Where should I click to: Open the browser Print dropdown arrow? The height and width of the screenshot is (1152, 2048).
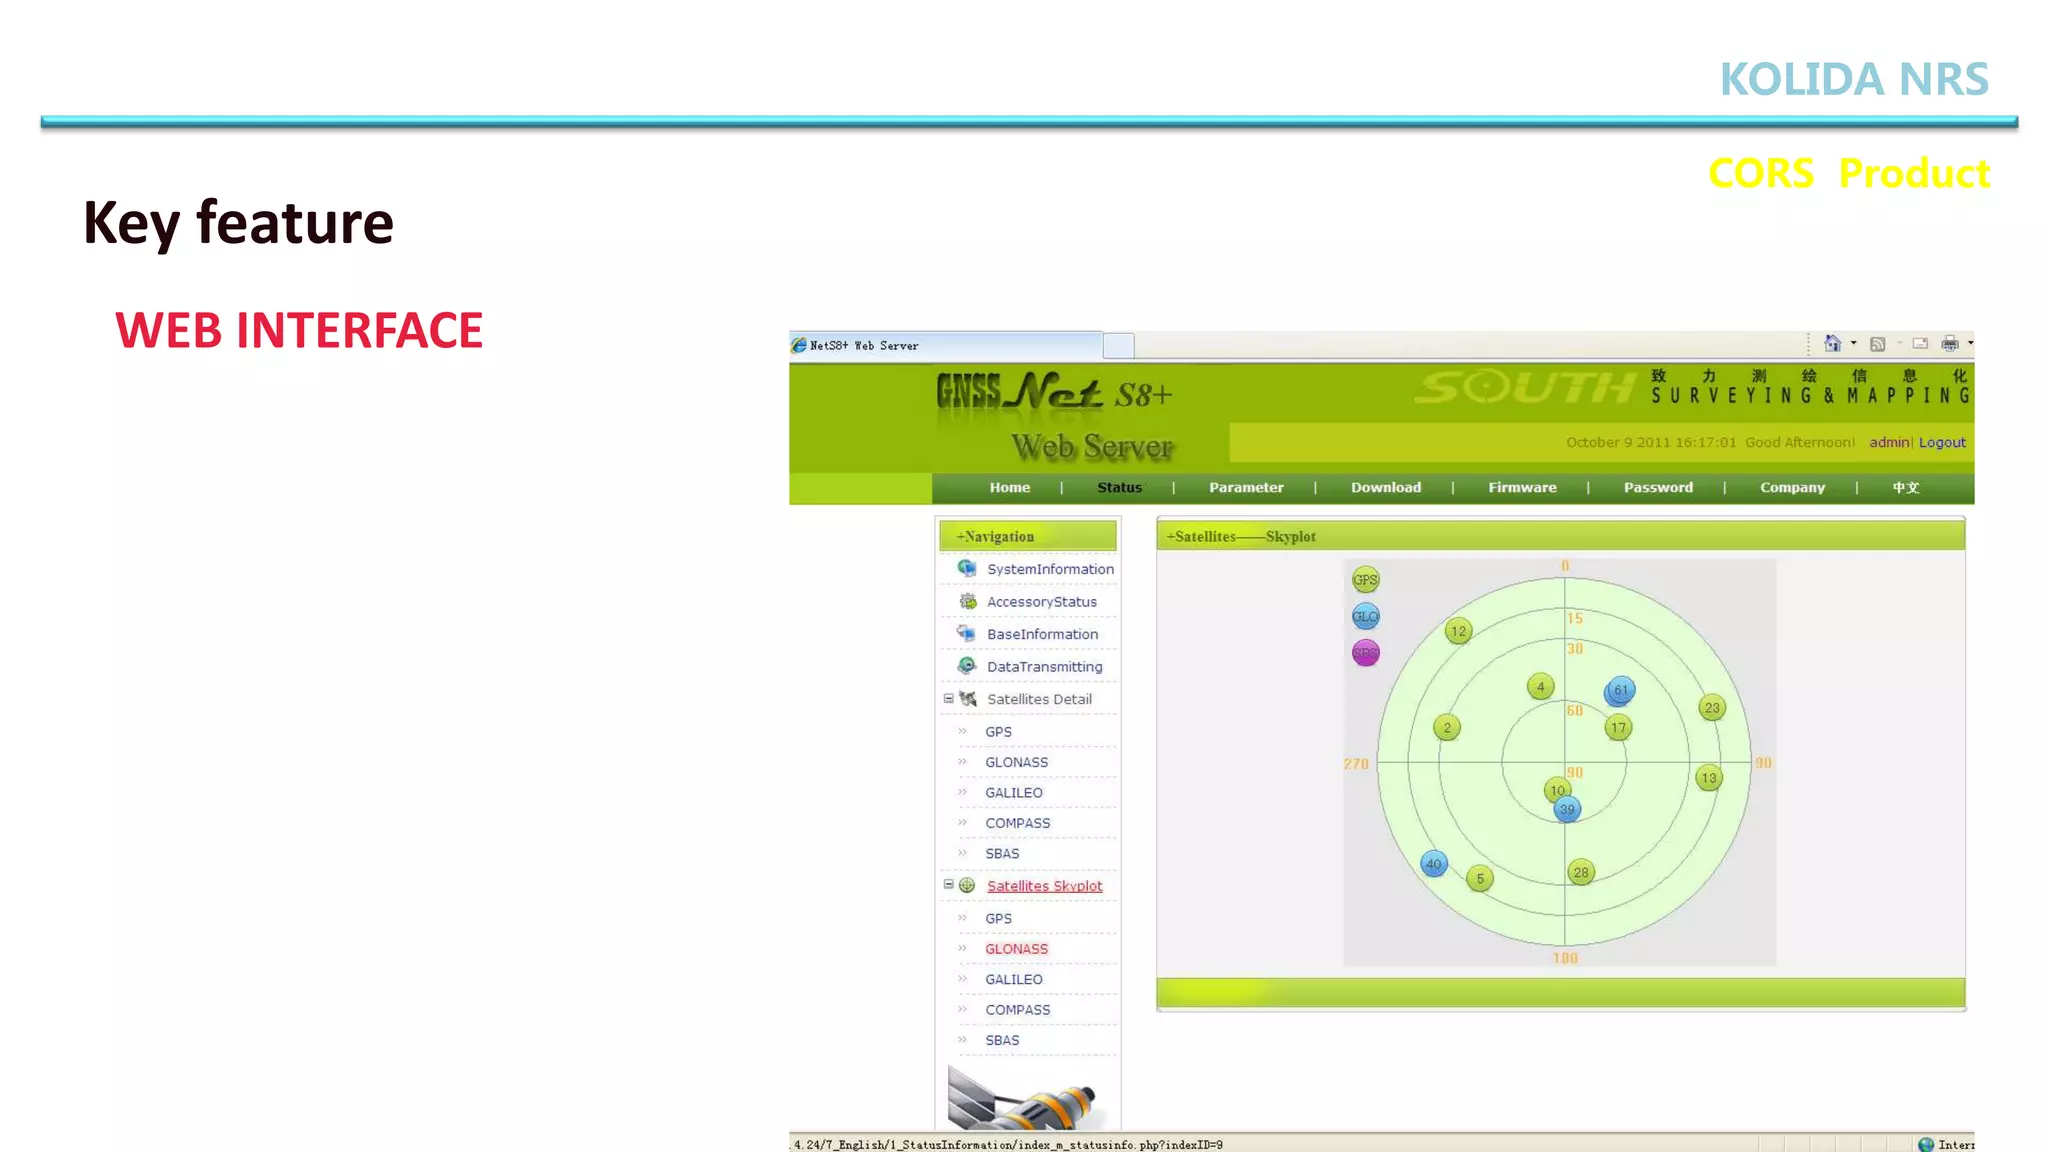coord(1970,343)
